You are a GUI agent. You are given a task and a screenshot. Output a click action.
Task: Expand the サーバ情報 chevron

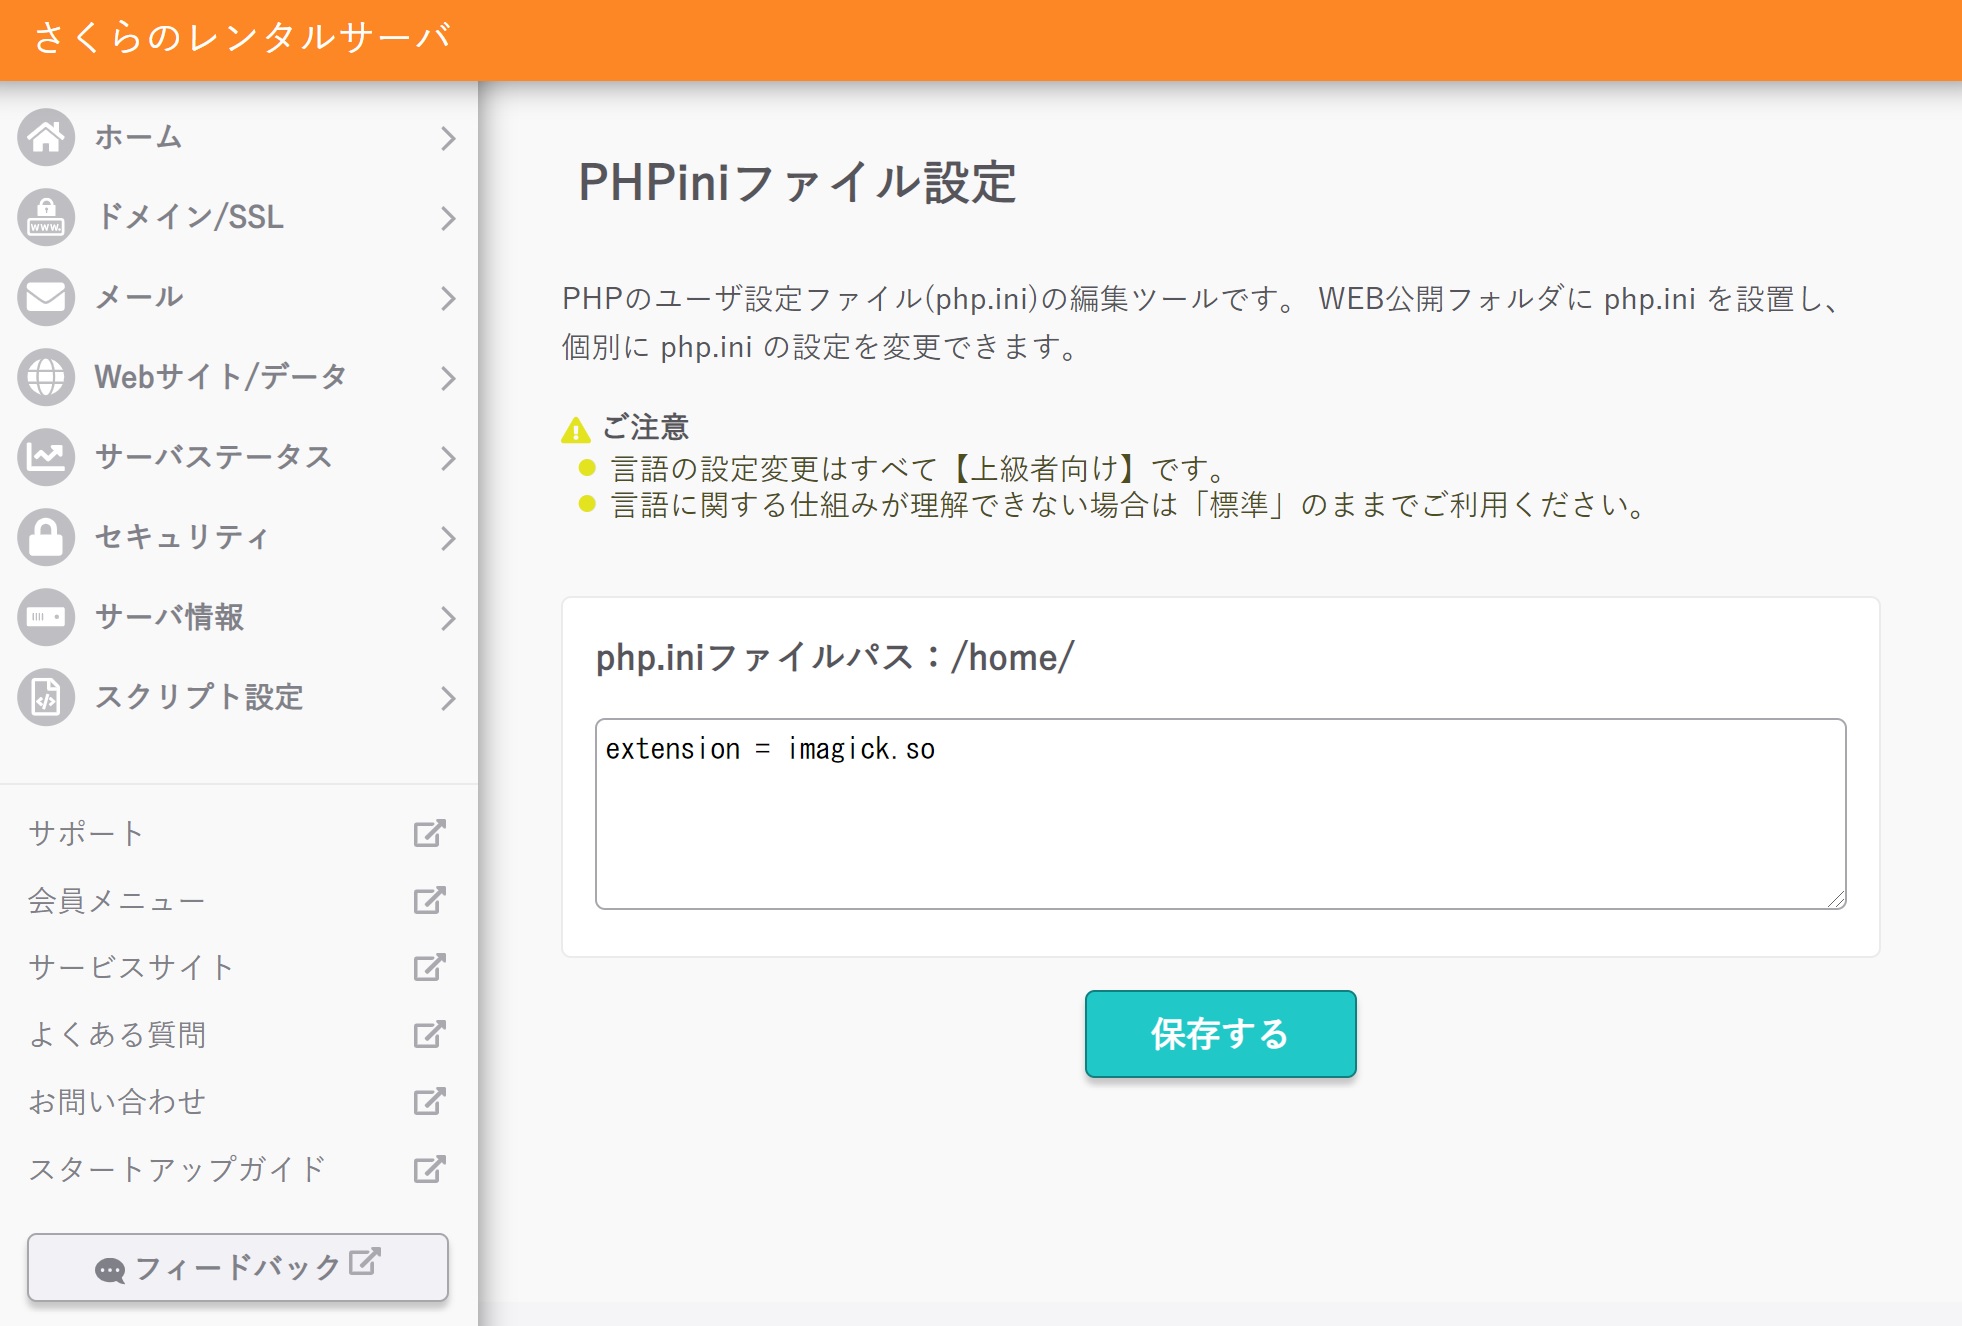point(448,618)
